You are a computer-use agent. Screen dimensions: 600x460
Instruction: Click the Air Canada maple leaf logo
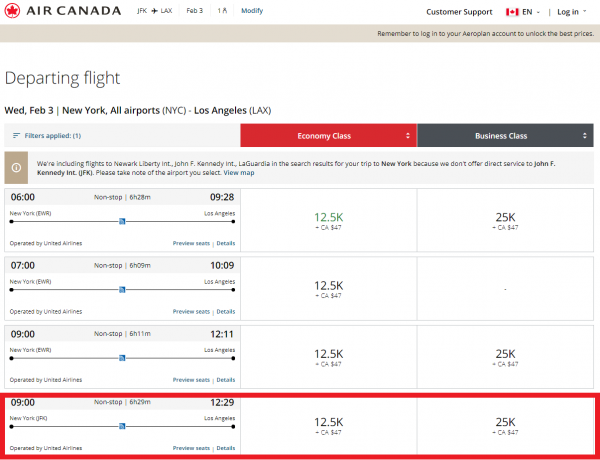[16, 12]
